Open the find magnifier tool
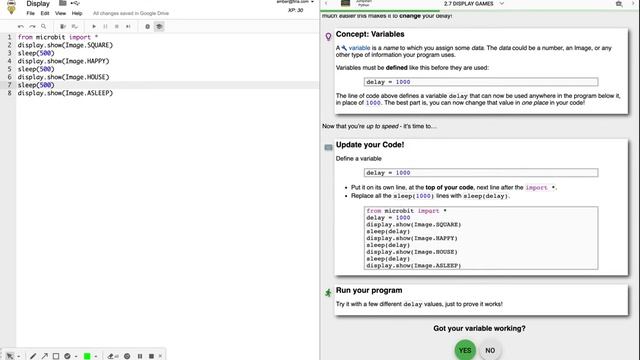This screenshot has width=640, height=360. pyautogui.click(x=44, y=27)
